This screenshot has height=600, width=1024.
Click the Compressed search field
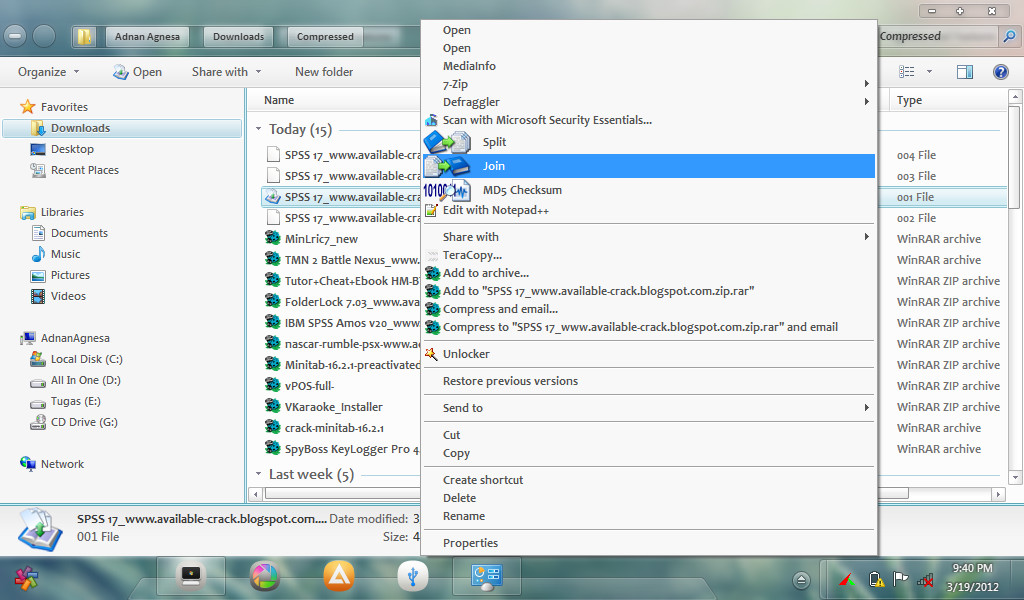tap(938, 37)
